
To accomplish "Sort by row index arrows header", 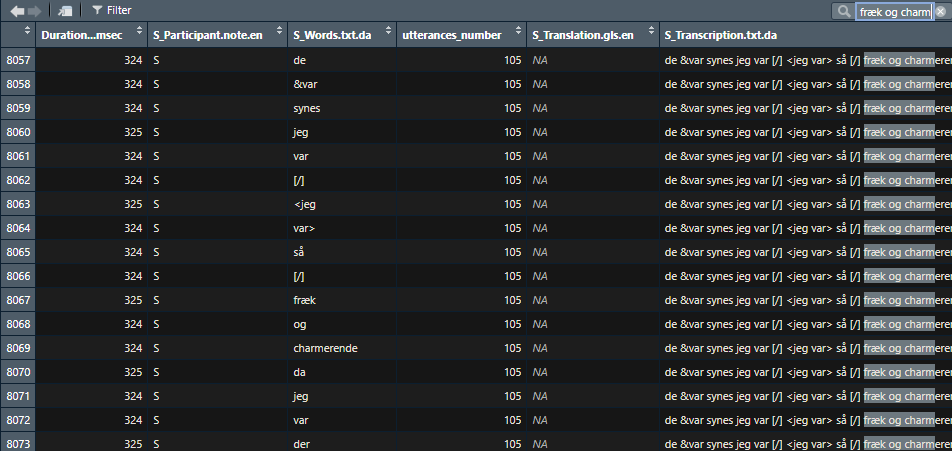I will pyautogui.click(x=17, y=35).
